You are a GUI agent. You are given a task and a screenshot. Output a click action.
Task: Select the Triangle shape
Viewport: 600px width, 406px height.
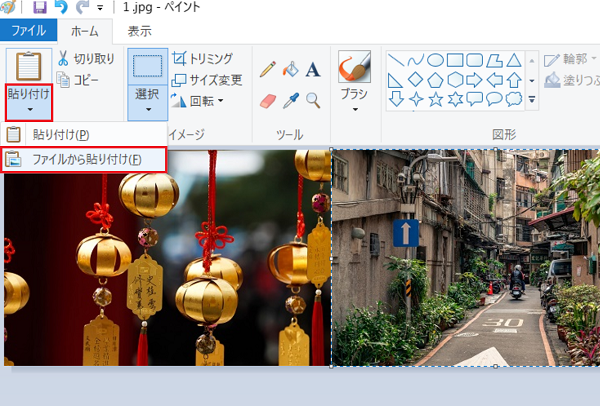pos(514,60)
